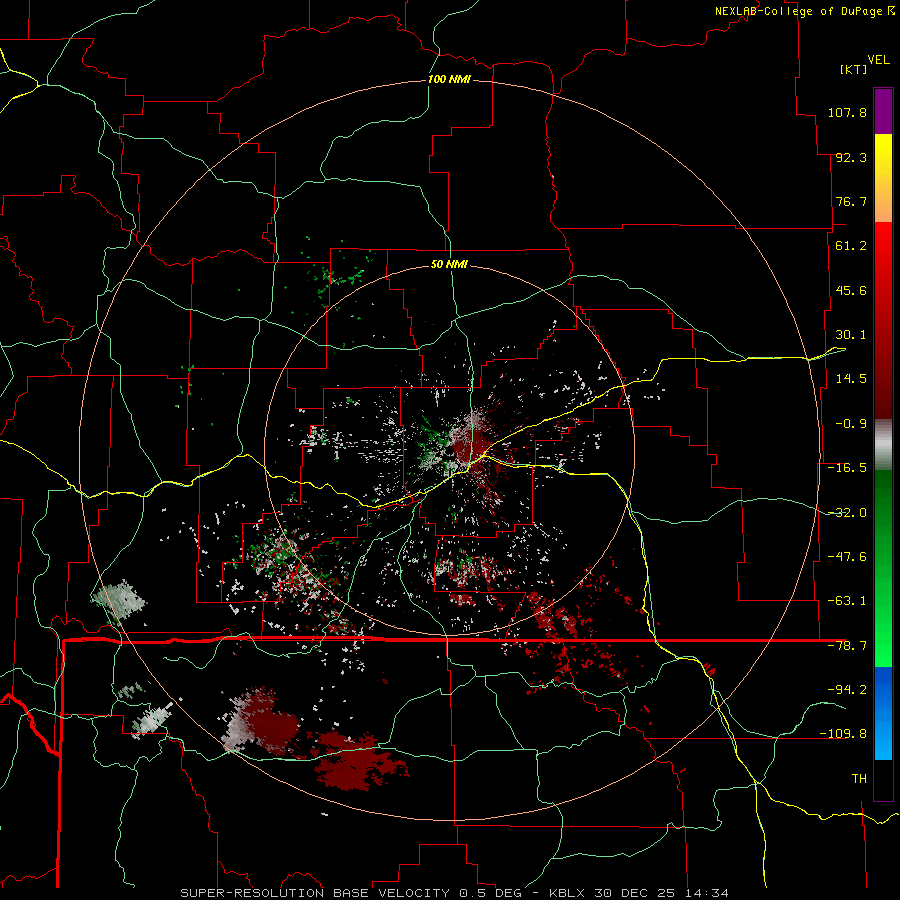This screenshot has width=900, height=900.
Task: Click the TH threshold label
Action: tap(859, 778)
